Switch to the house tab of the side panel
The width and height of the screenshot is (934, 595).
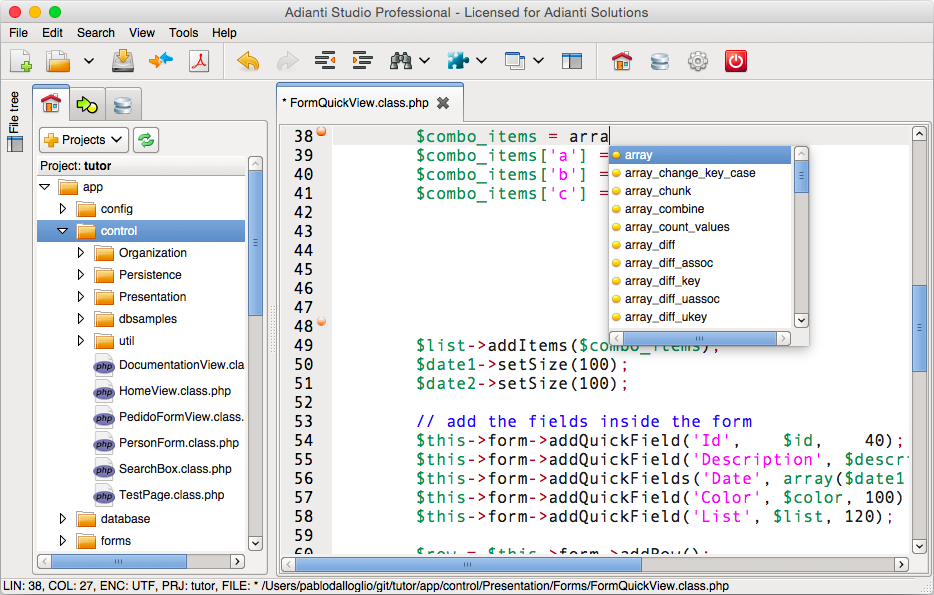point(51,104)
